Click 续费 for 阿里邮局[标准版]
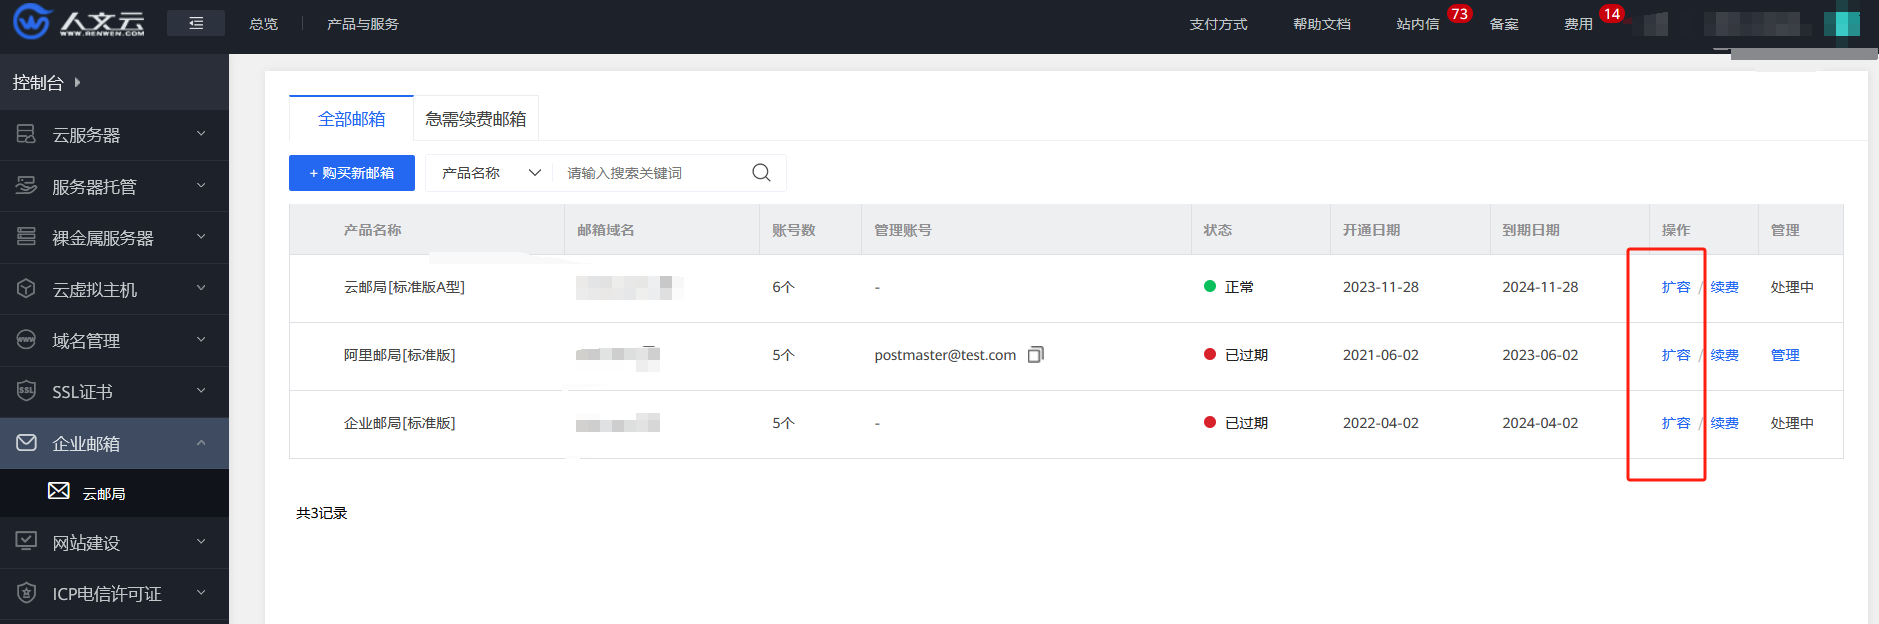The height and width of the screenshot is (624, 1879). 1725,355
